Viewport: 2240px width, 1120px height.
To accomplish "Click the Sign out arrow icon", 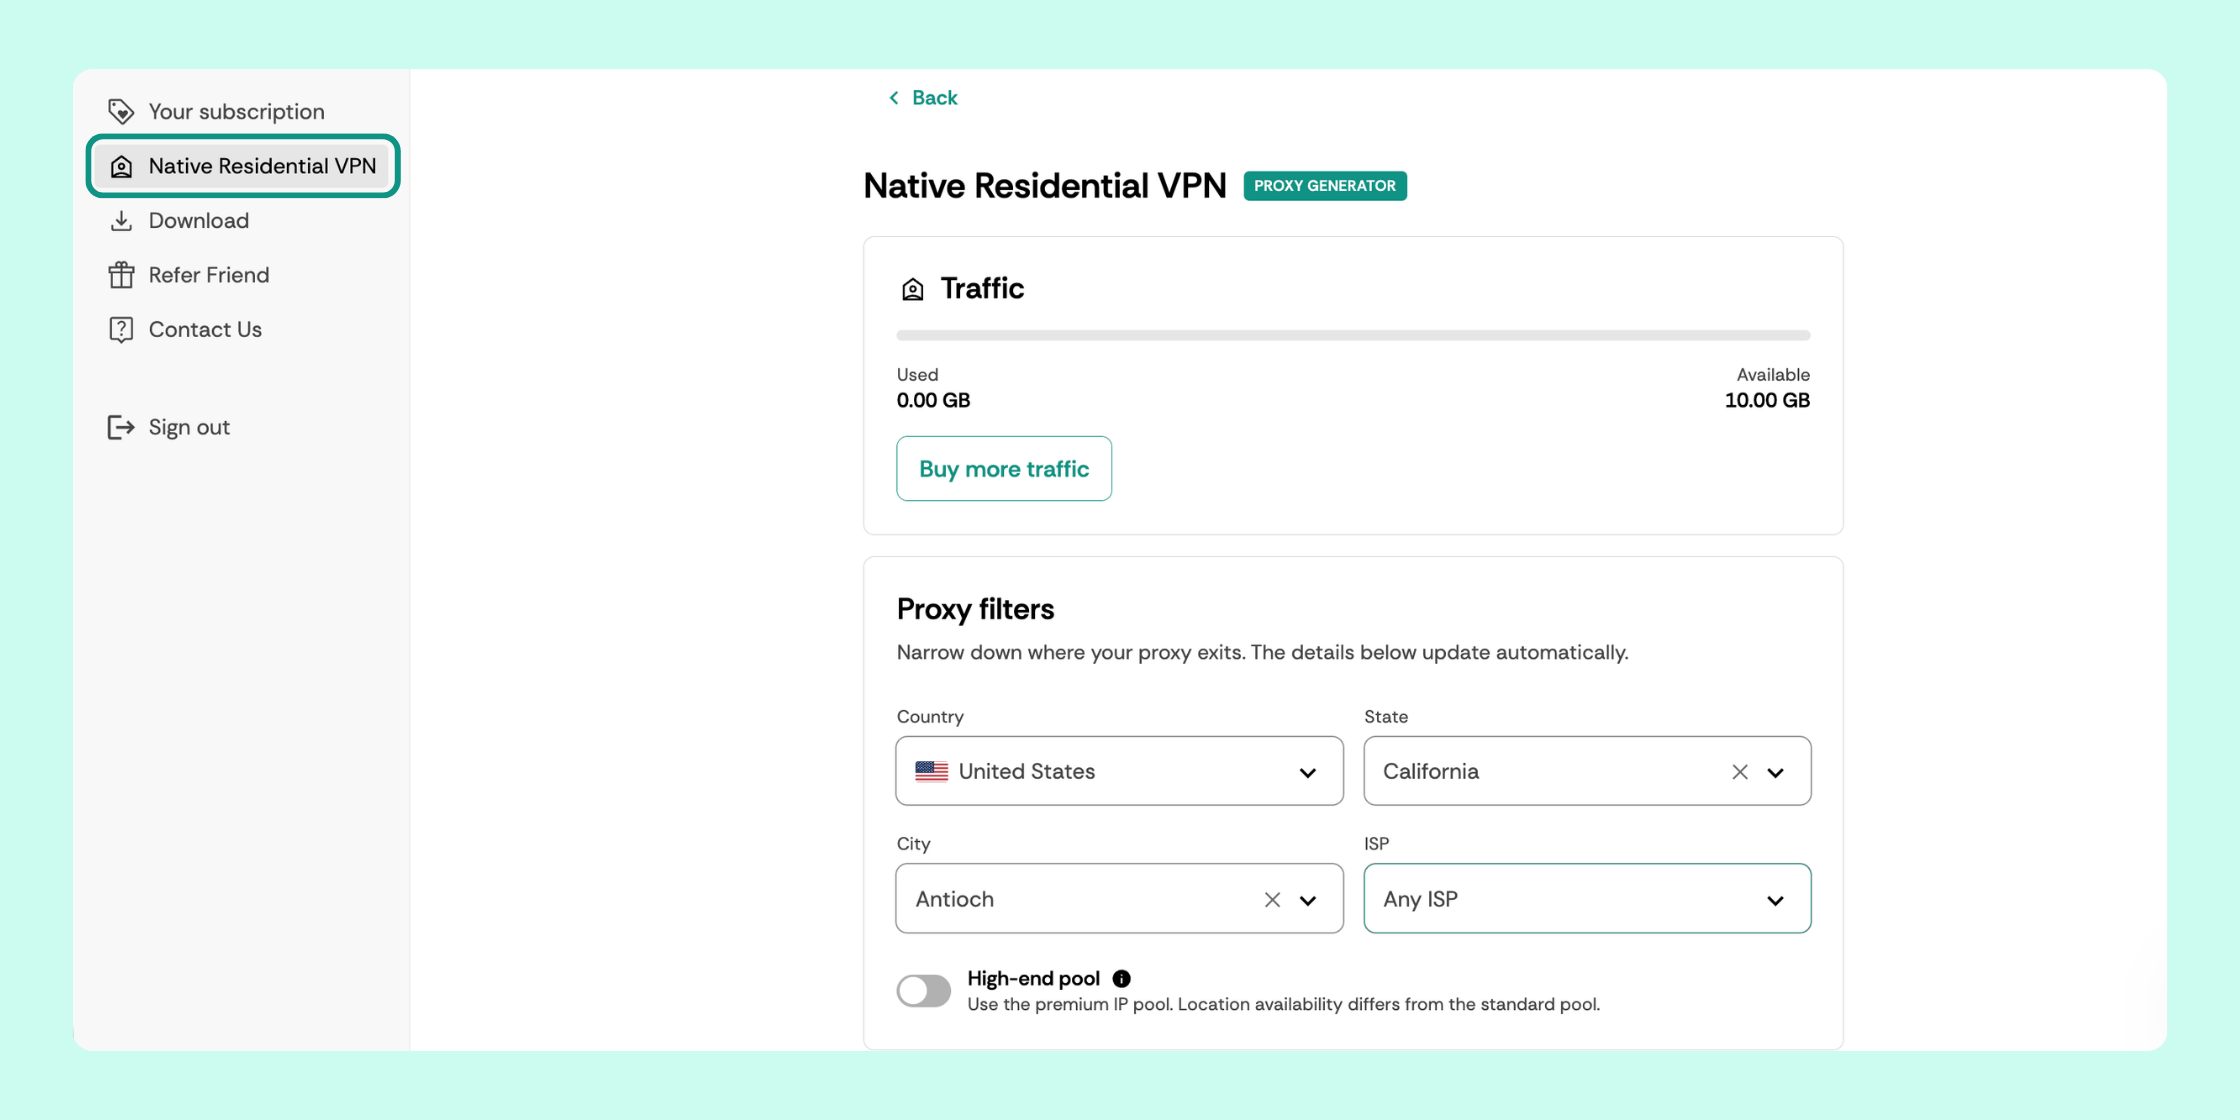I will click(121, 428).
